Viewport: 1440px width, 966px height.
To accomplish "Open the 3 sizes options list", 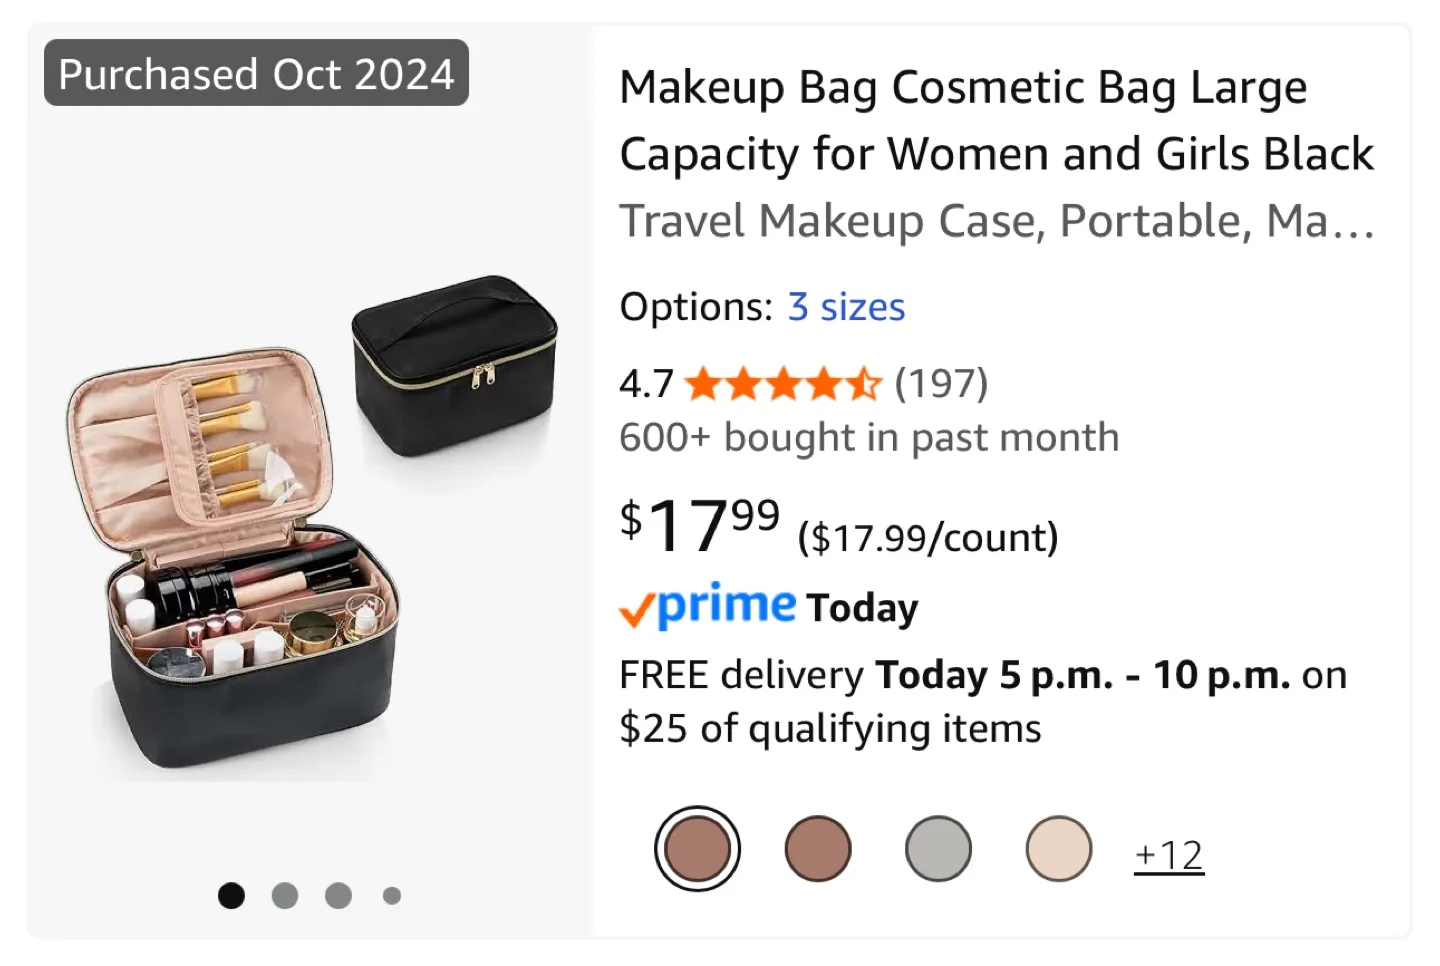I will (x=846, y=307).
